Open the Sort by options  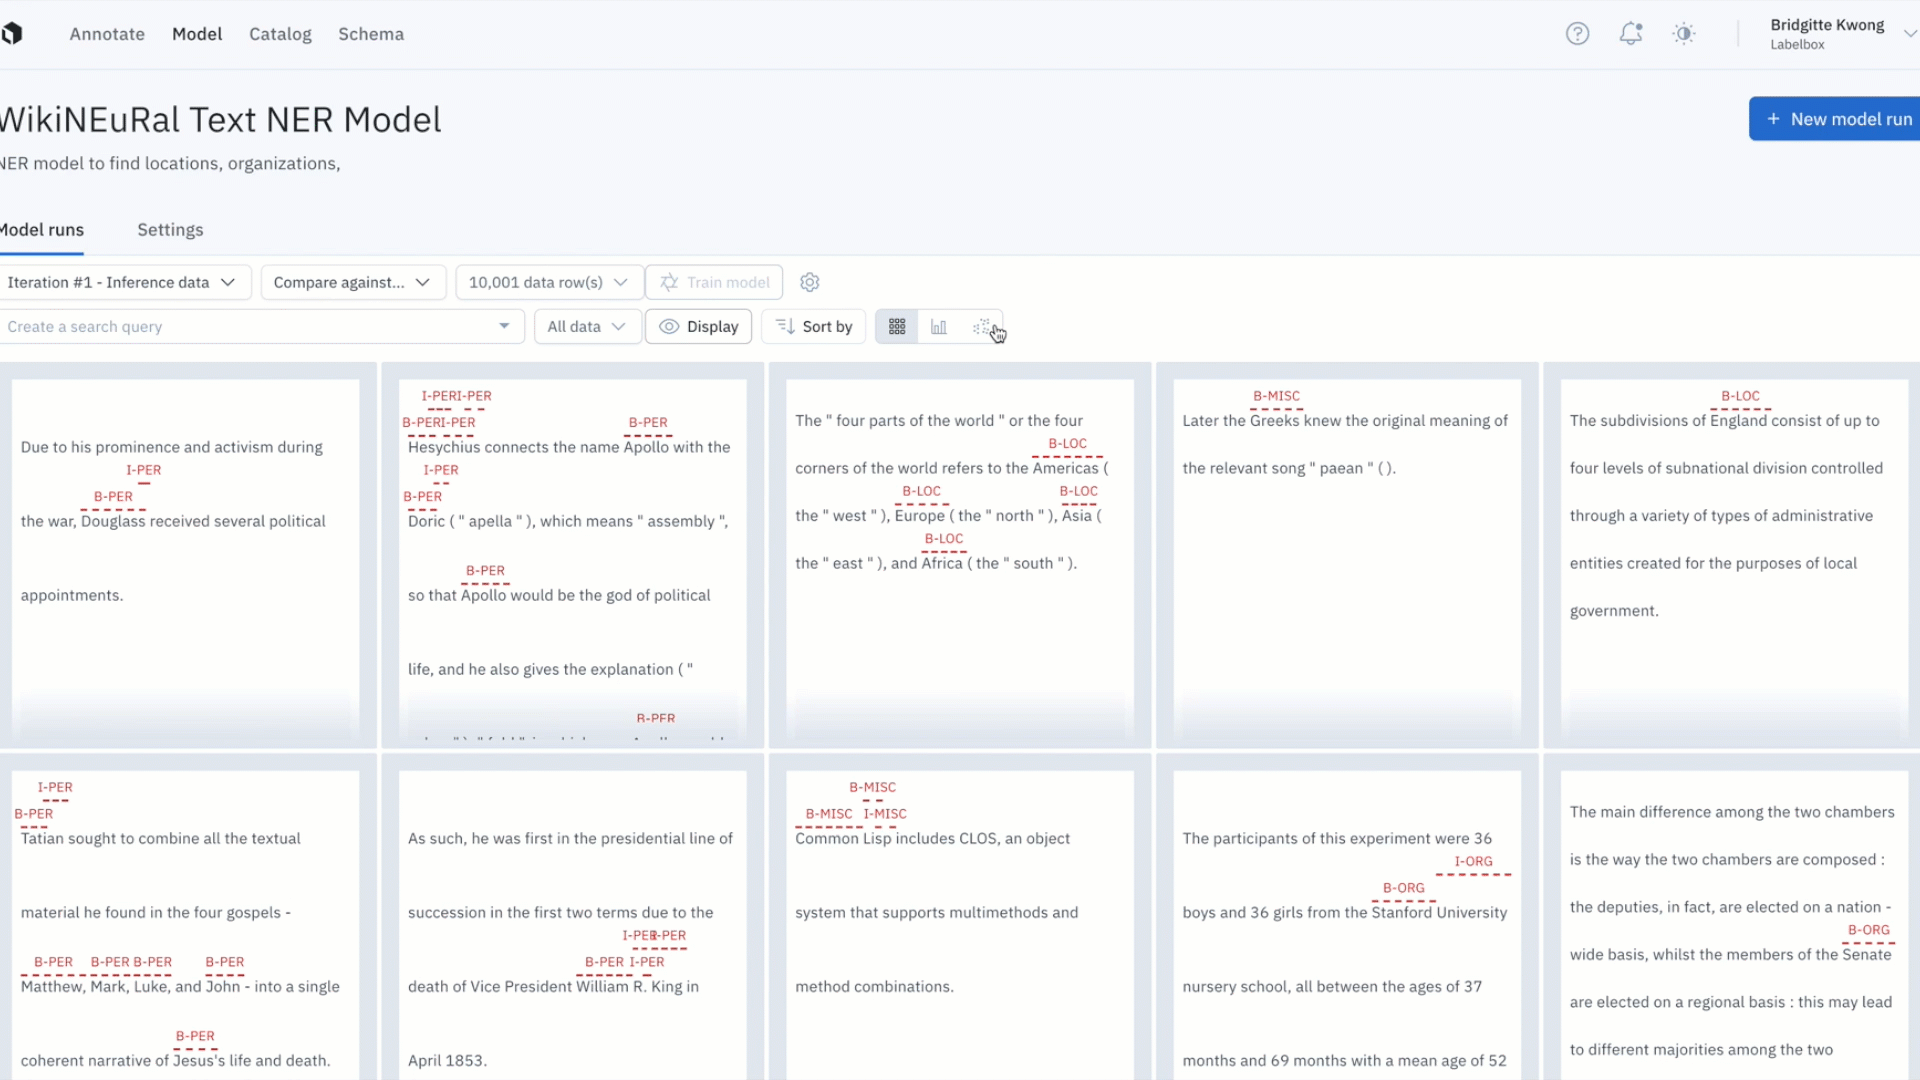tap(814, 327)
